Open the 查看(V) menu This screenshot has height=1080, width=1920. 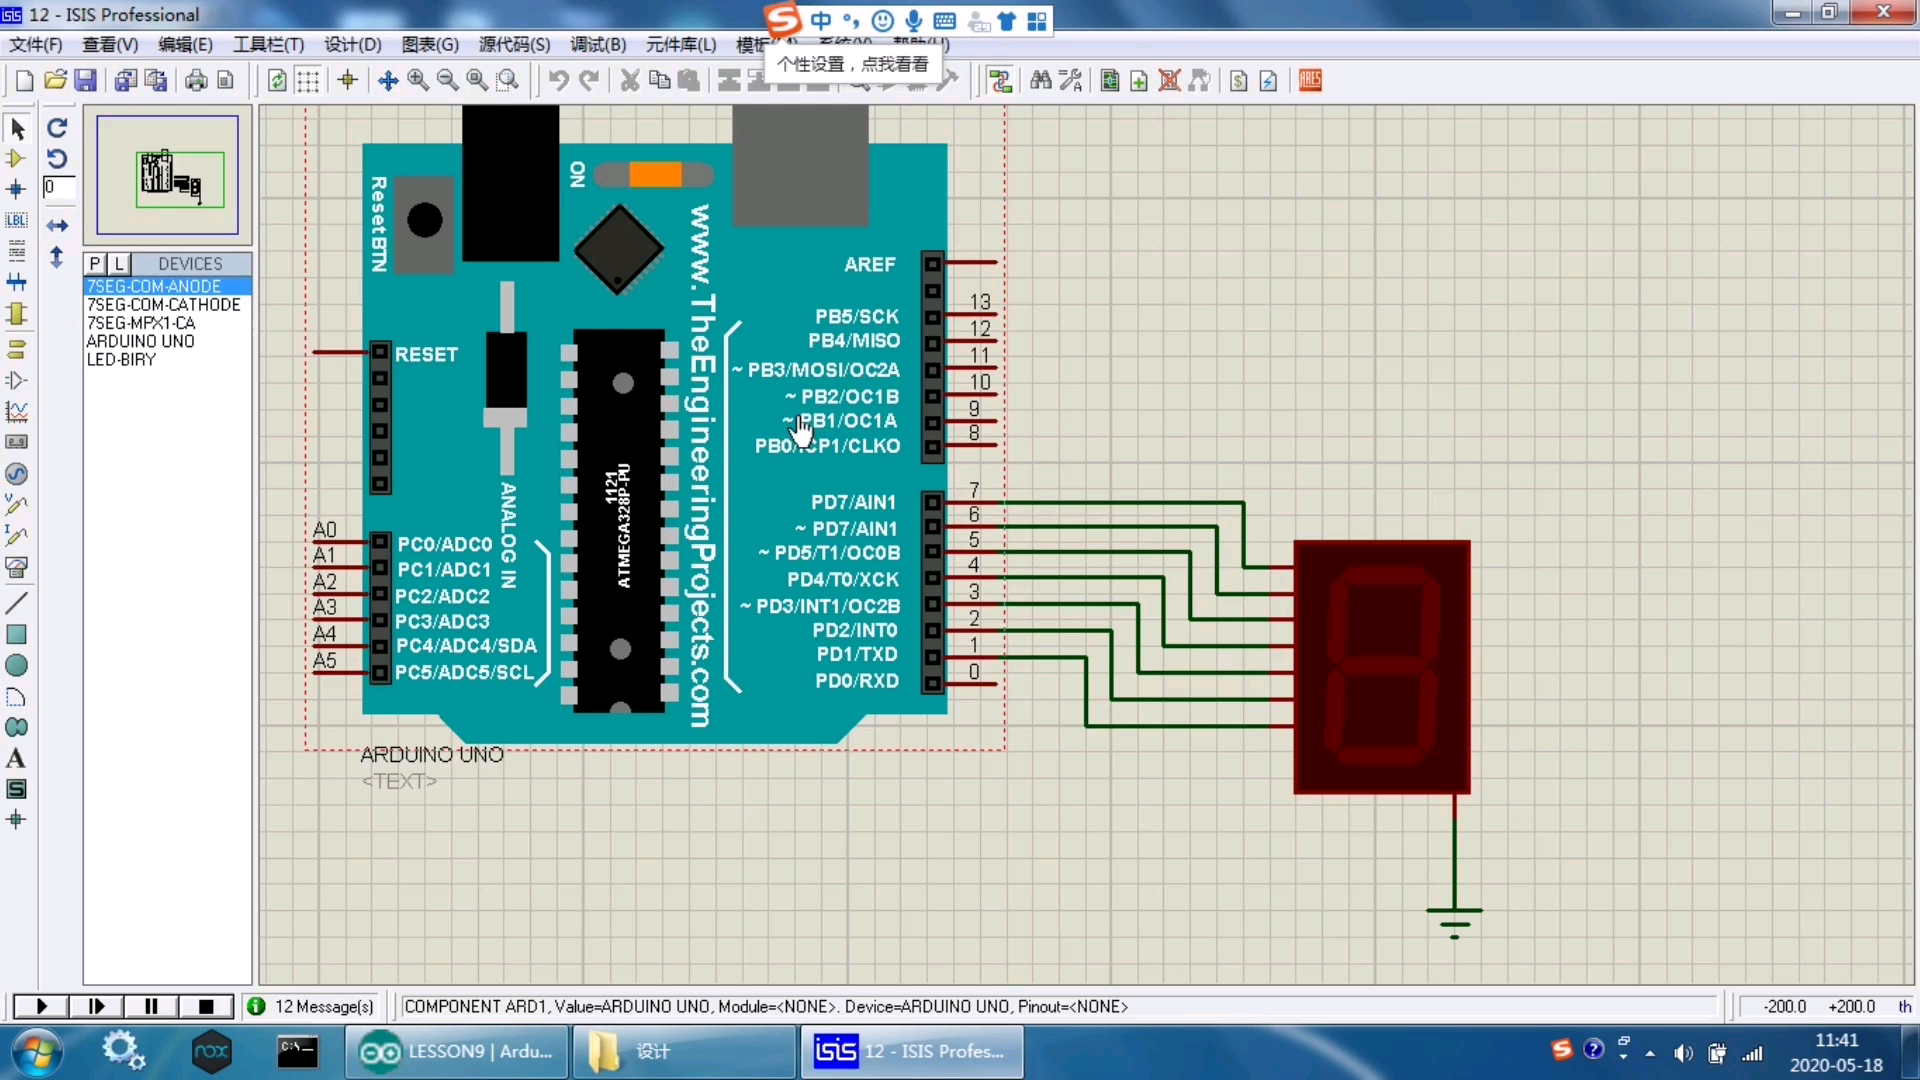click(110, 45)
